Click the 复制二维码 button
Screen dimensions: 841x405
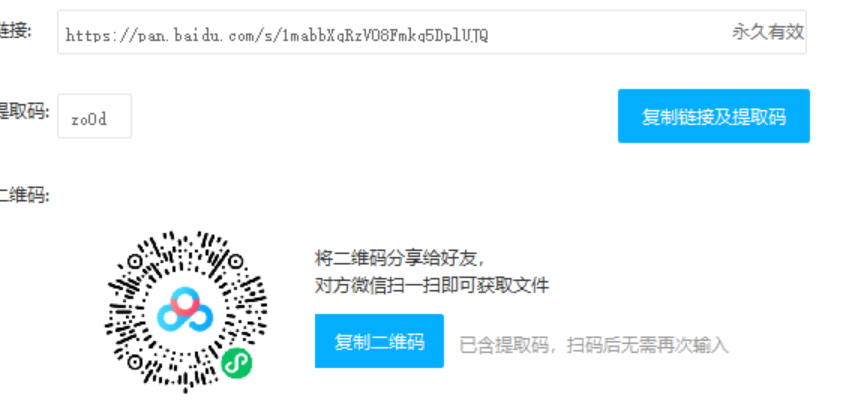coord(379,341)
